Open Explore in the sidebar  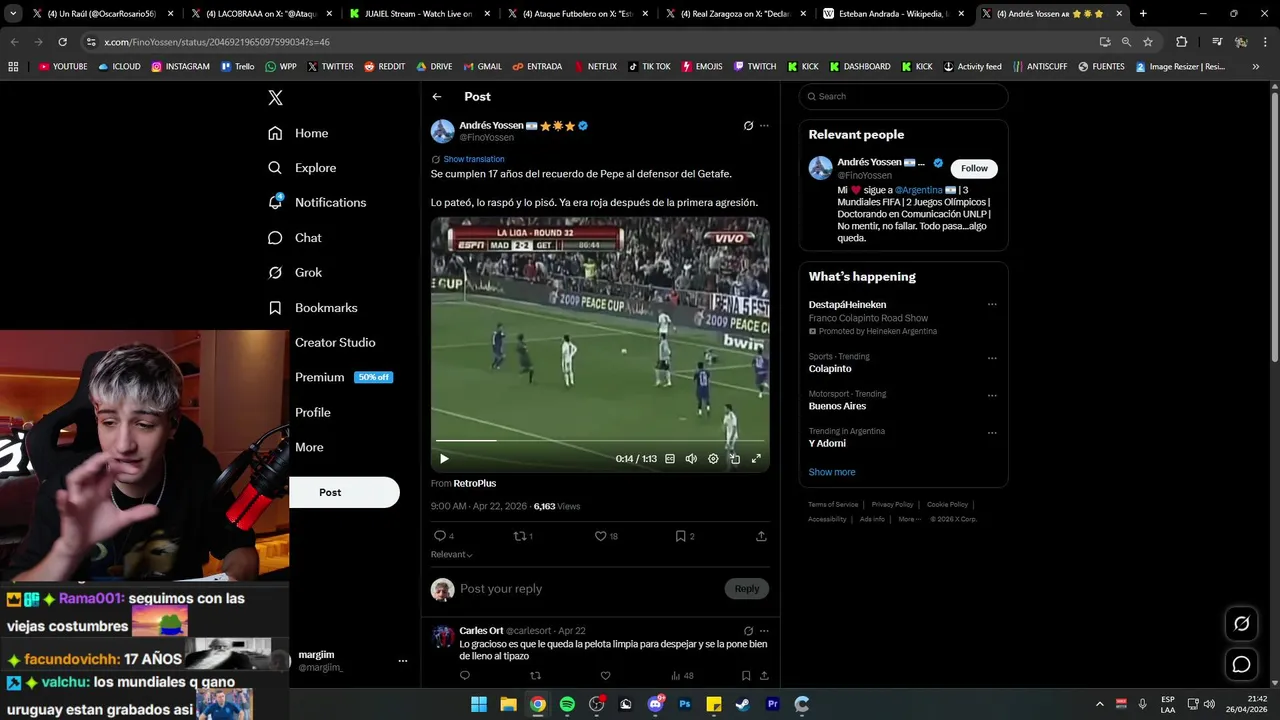pyautogui.click(x=302, y=168)
